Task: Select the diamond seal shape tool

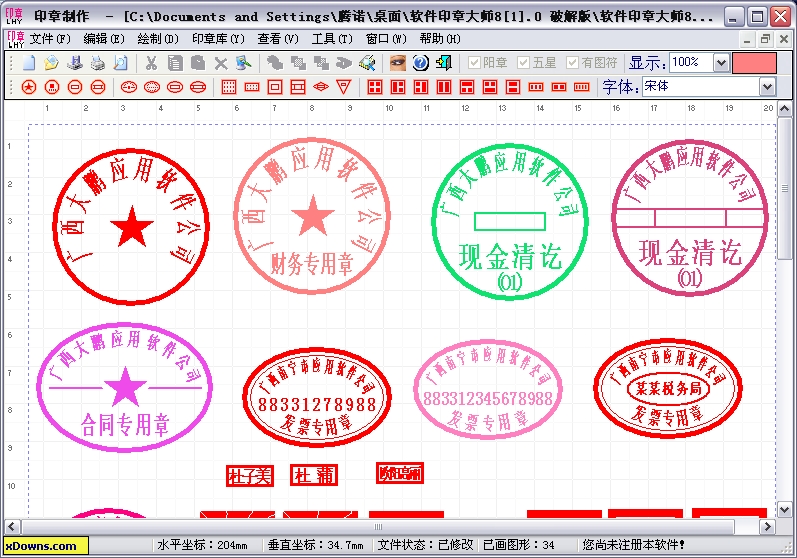Action: pyautogui.click(x=321, y=87)
